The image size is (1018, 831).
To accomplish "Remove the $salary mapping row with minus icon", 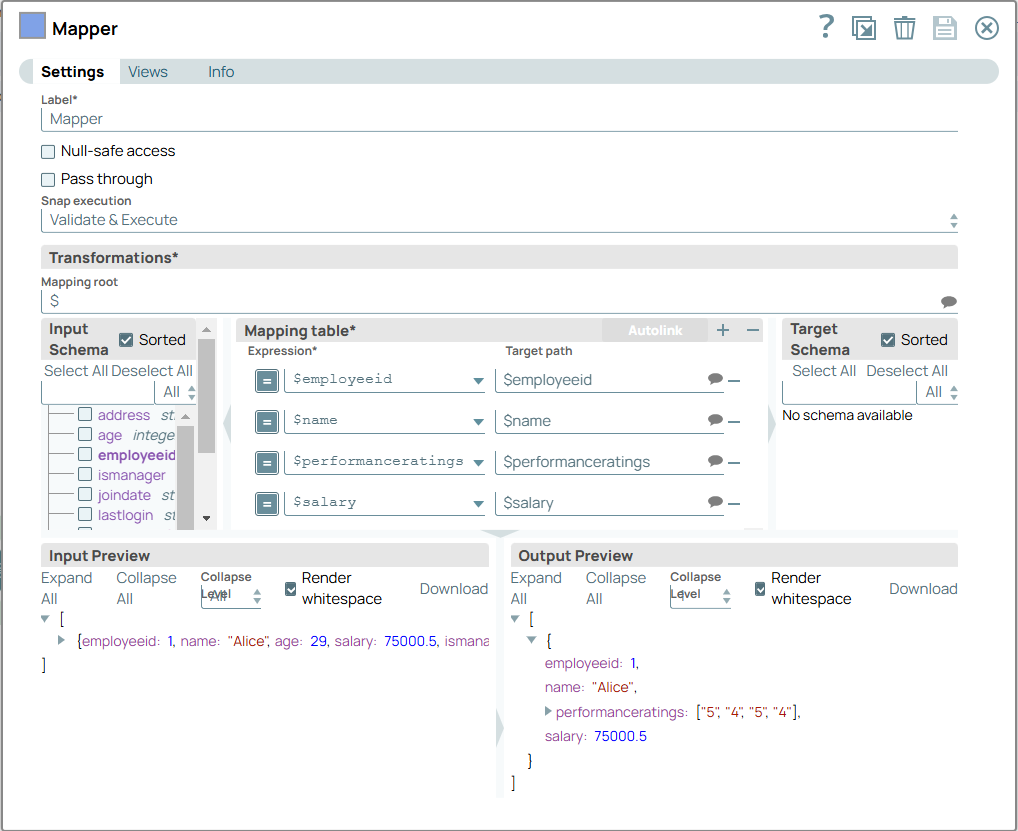I will (x=734, y=503).
